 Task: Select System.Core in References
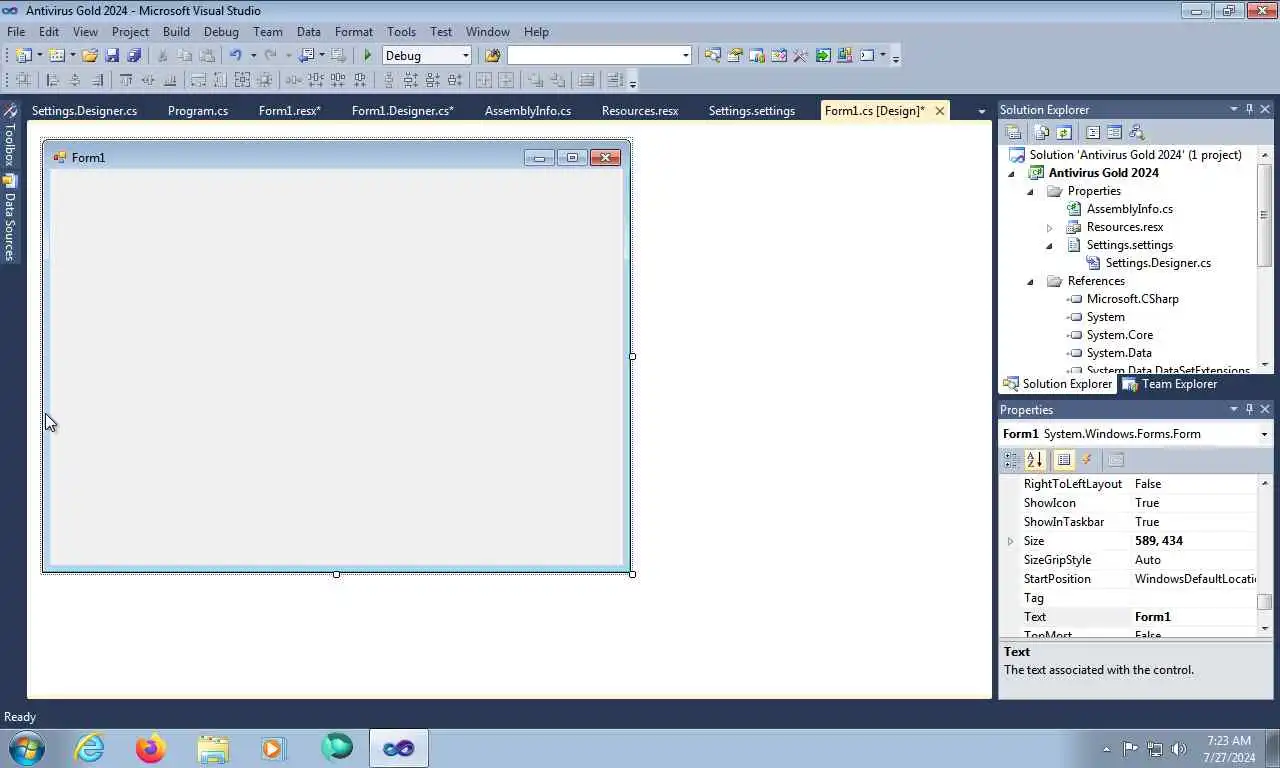pyautogui.click(x=1120, y=335)
